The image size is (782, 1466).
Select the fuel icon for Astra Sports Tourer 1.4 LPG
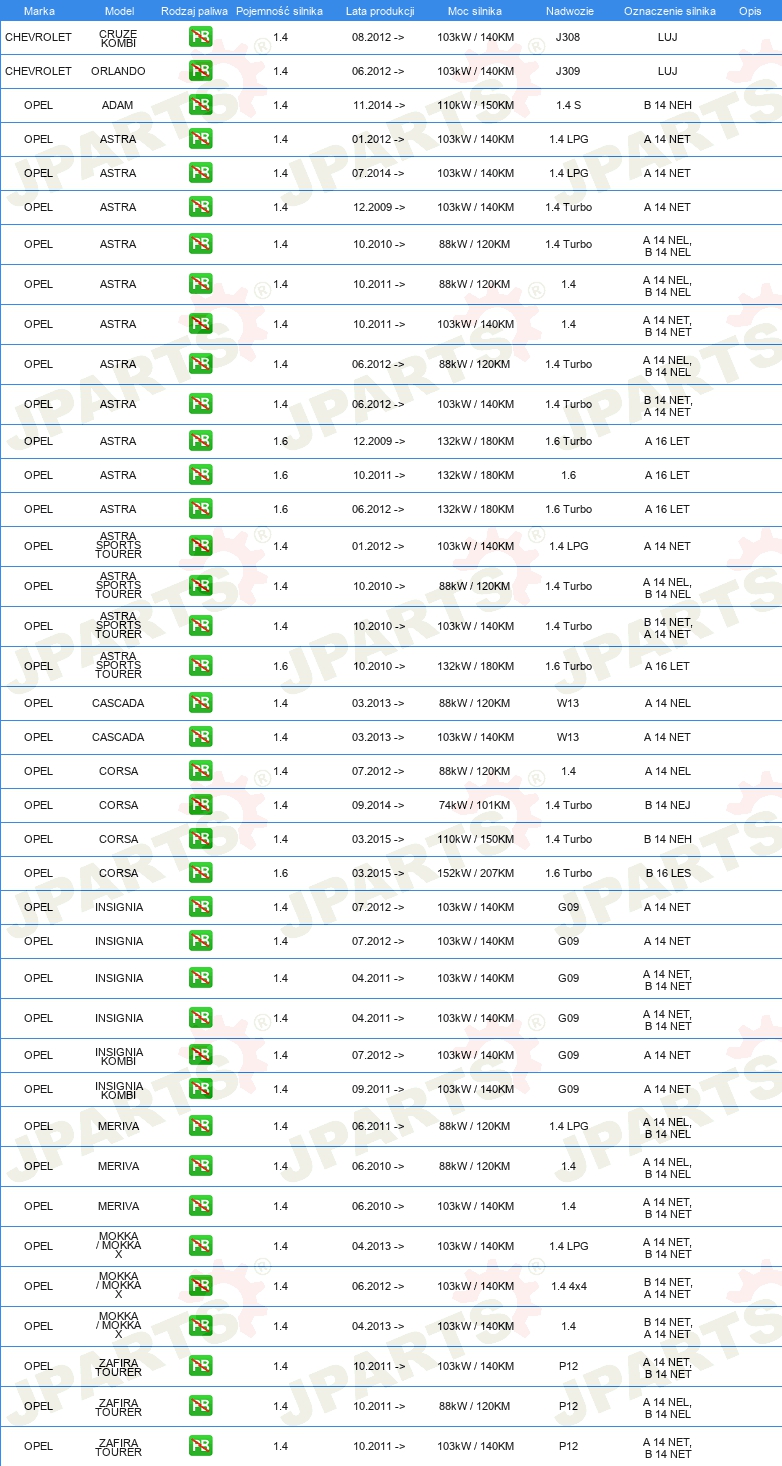(x=200, y=546)
